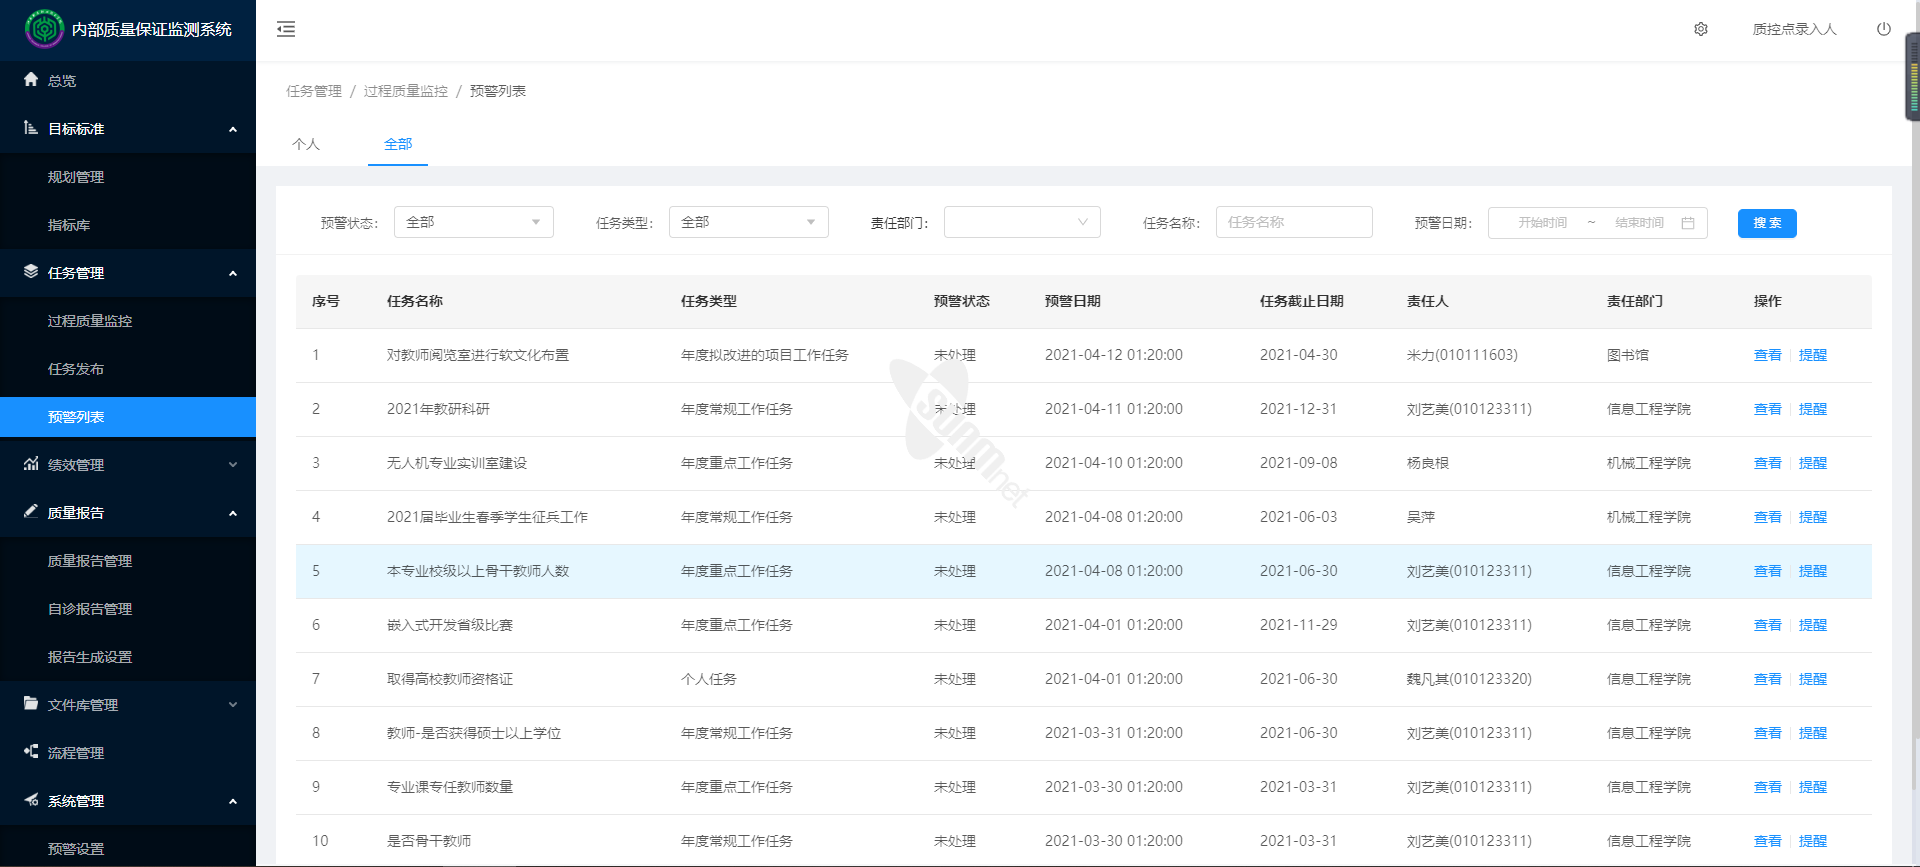Switch to the 个人 tab
1920x867 pixels.
coord(306,144)
